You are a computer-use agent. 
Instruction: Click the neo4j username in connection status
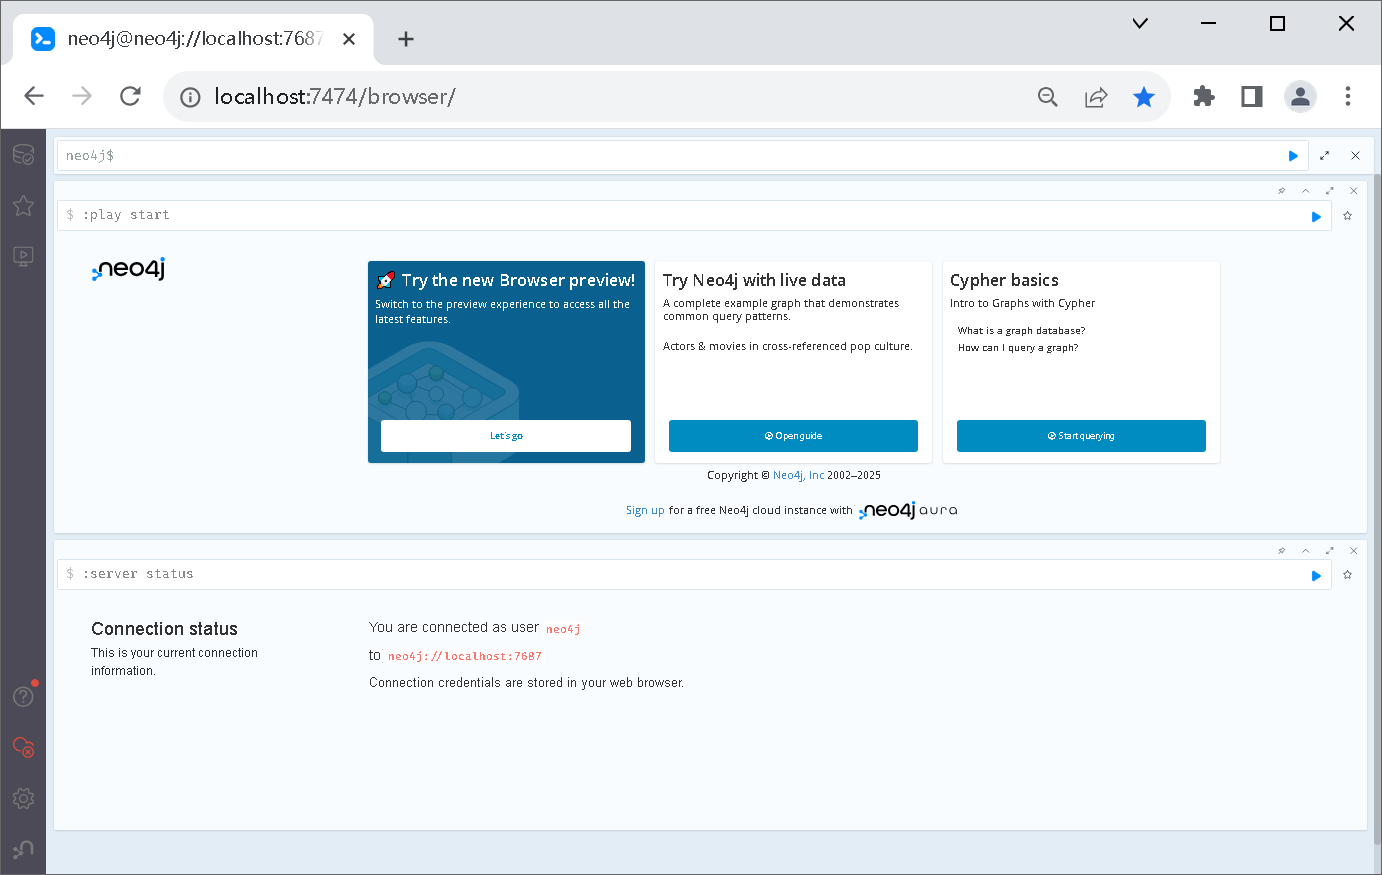click(563, 629)
